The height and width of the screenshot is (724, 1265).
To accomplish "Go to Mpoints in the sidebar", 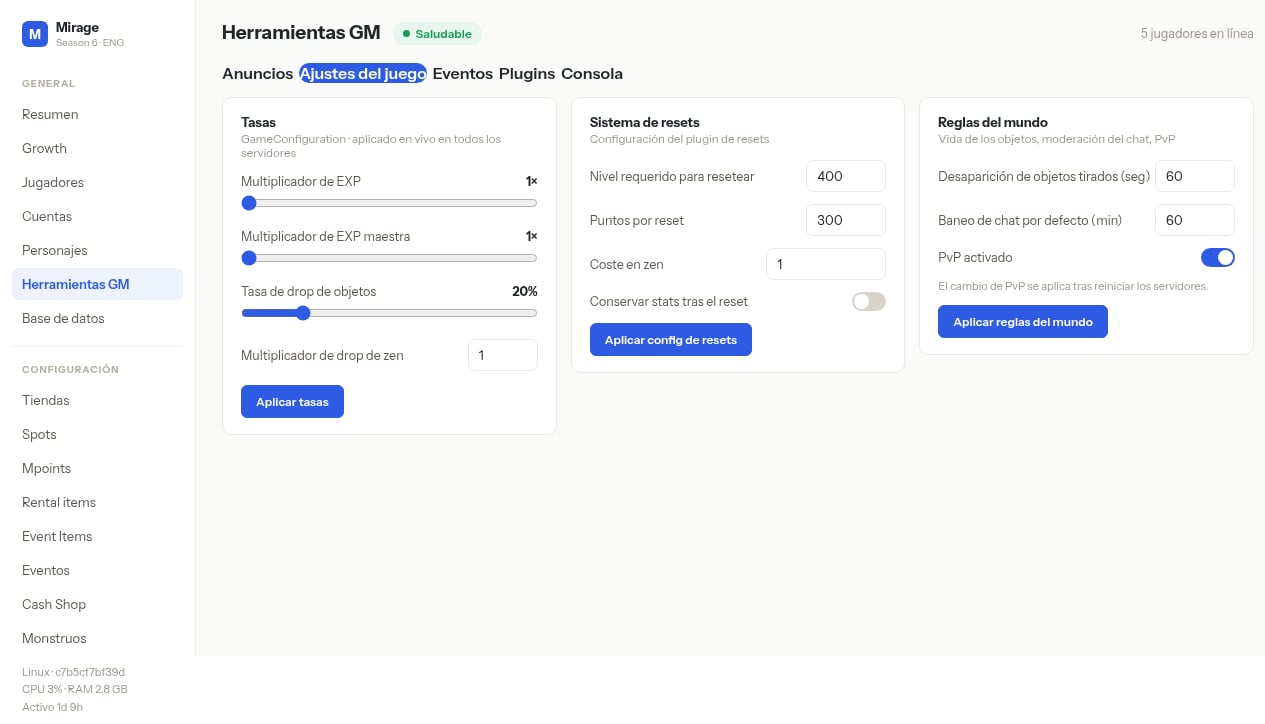I will tap(97, 468).
